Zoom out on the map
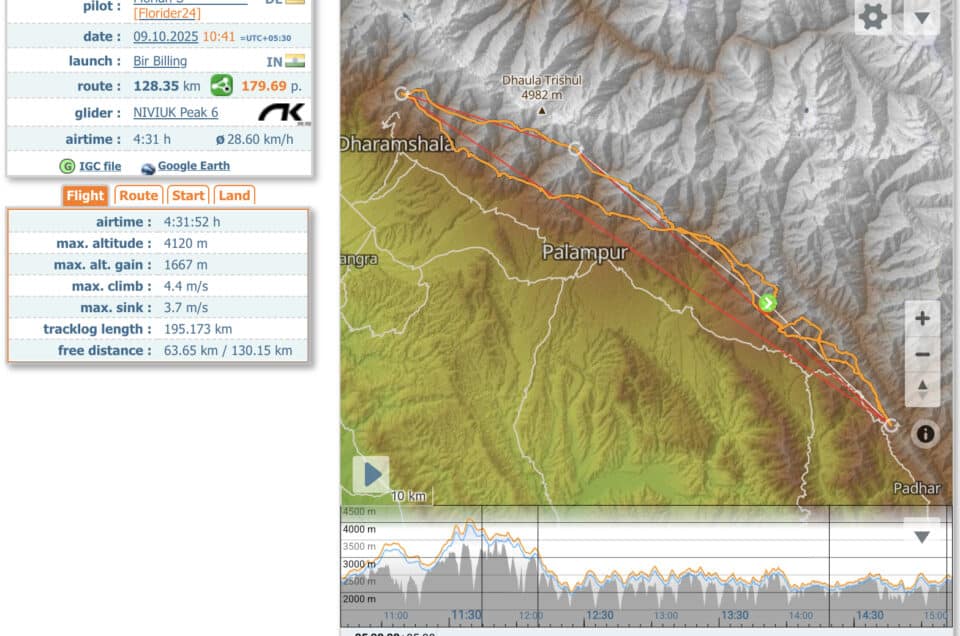 [x=922, y=354]
